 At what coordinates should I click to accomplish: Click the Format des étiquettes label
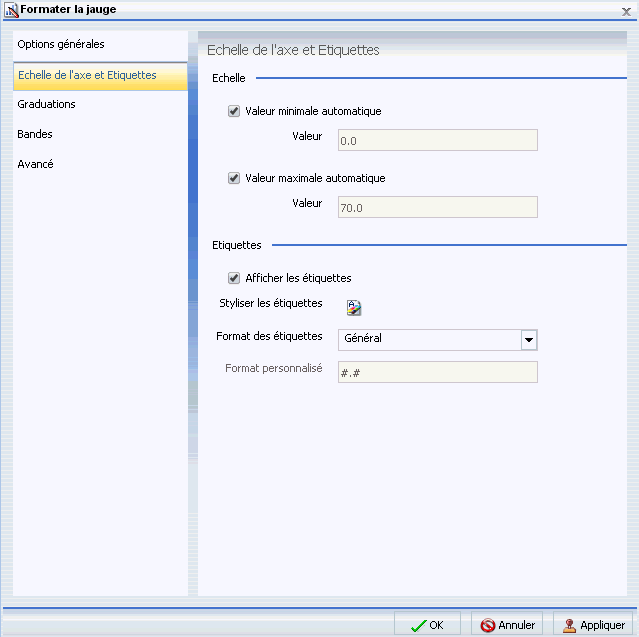(269, 336)
